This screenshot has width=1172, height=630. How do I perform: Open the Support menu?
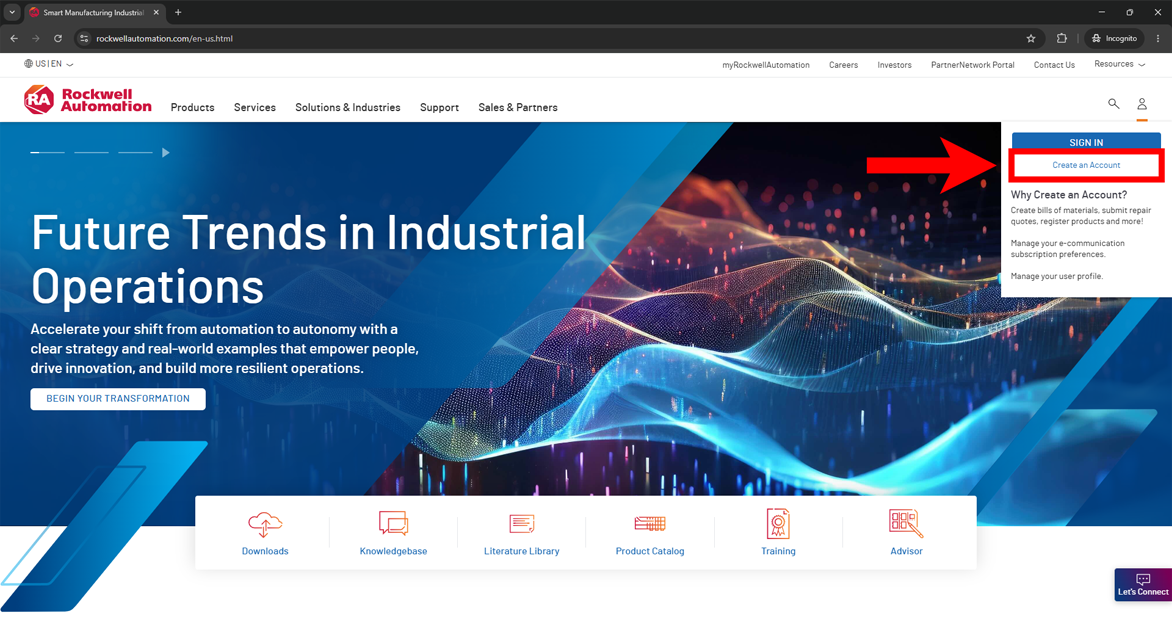pos(440,108)
